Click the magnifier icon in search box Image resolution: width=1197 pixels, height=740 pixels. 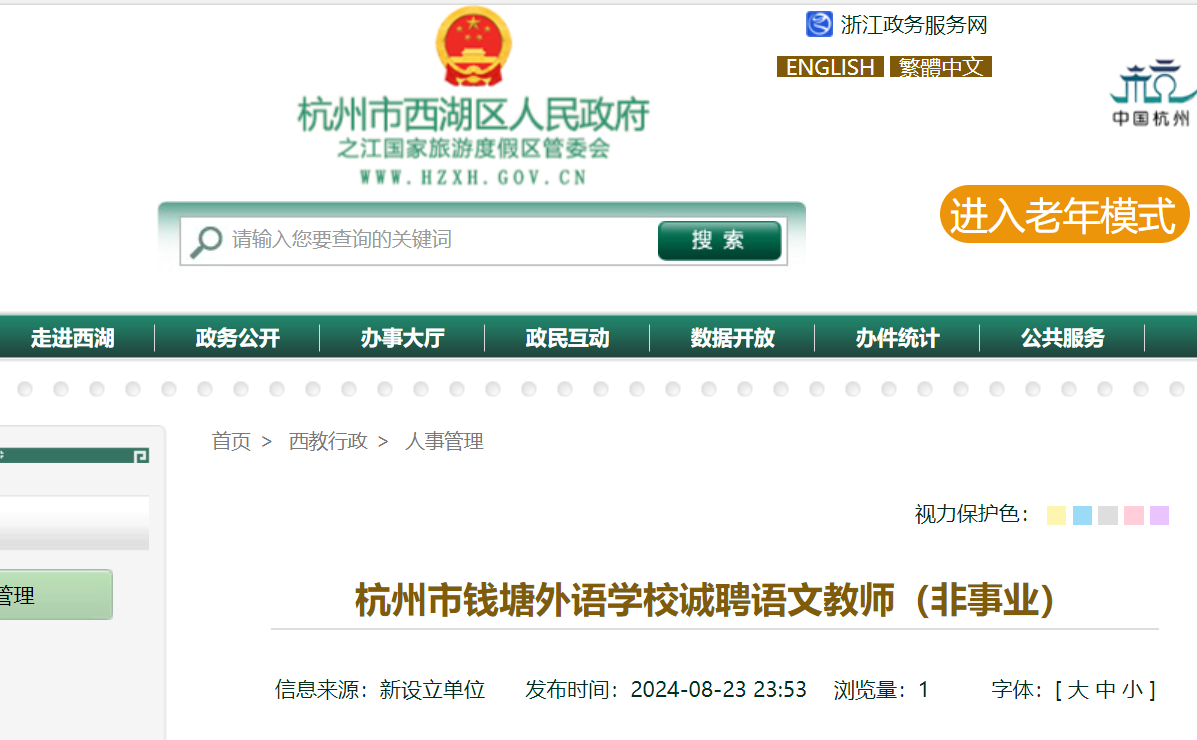coord(206,241)
